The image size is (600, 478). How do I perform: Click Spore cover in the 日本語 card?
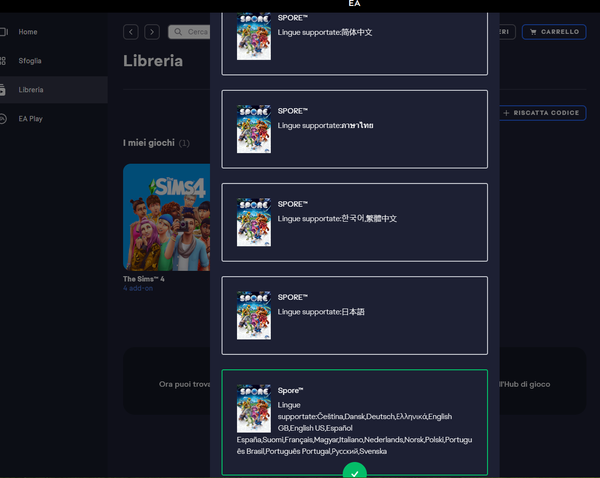click(254, 315)
